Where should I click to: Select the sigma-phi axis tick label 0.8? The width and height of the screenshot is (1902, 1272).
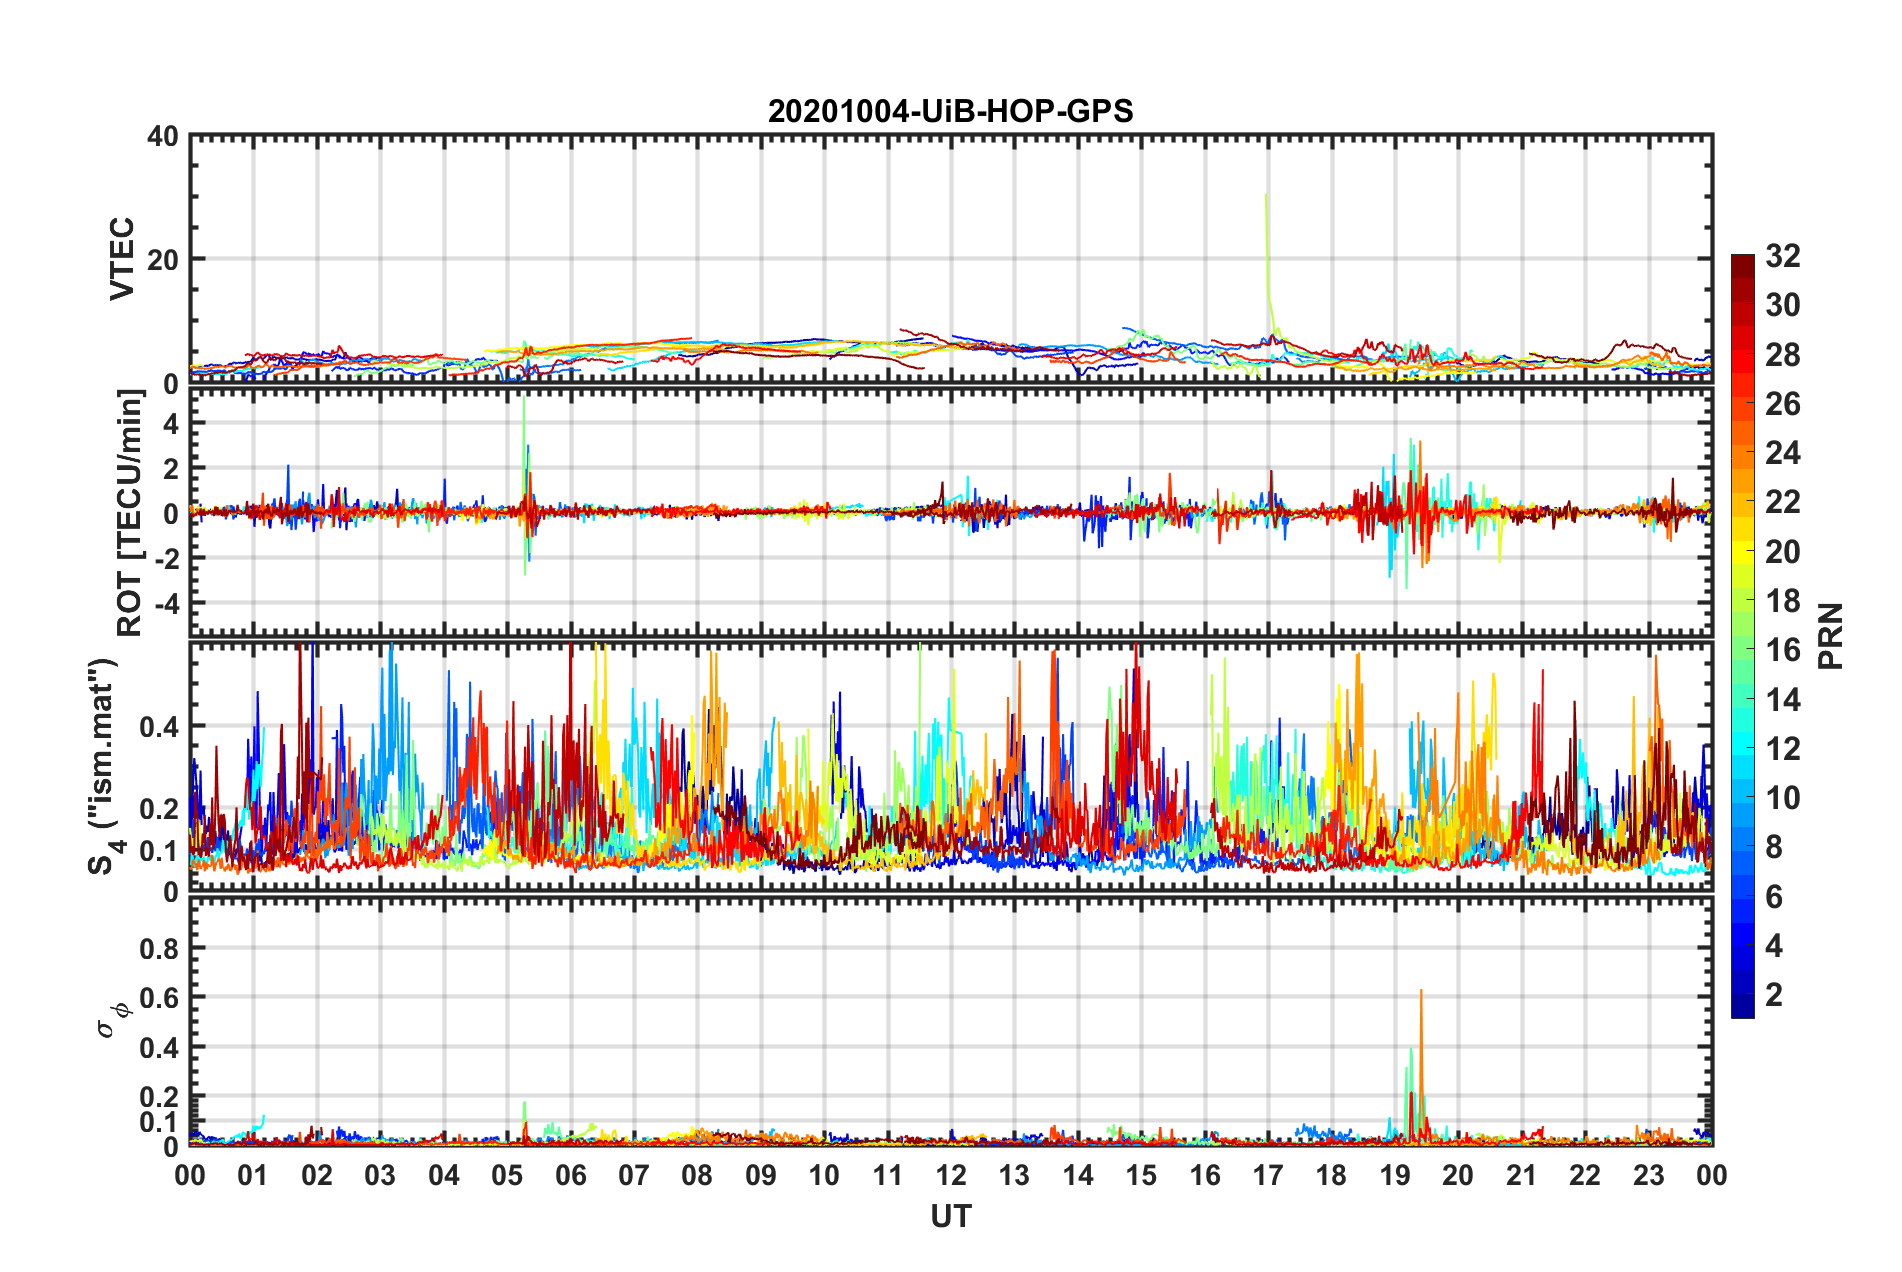[x=159, y=948]
